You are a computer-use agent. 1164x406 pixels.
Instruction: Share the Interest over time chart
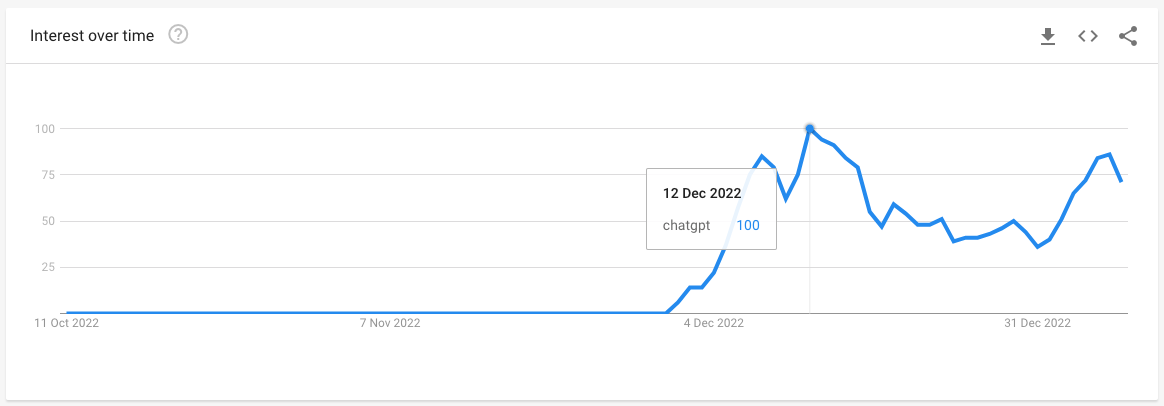[1128, 36]
